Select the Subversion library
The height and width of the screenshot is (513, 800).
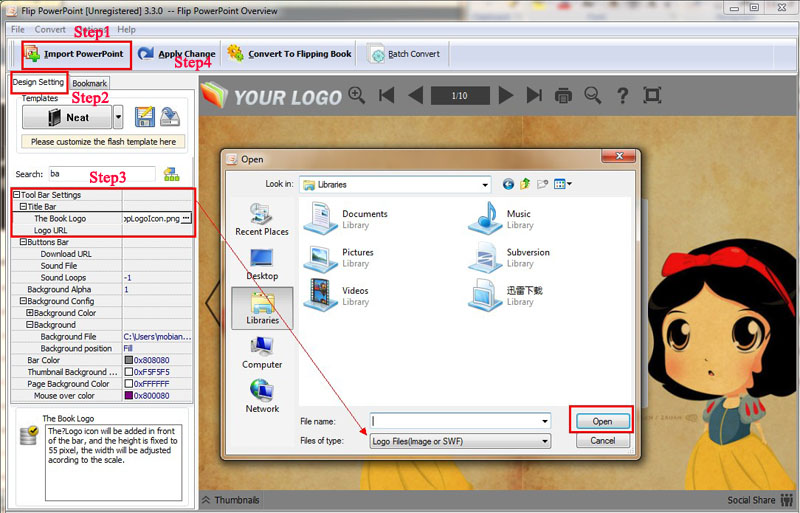point(509,257)
